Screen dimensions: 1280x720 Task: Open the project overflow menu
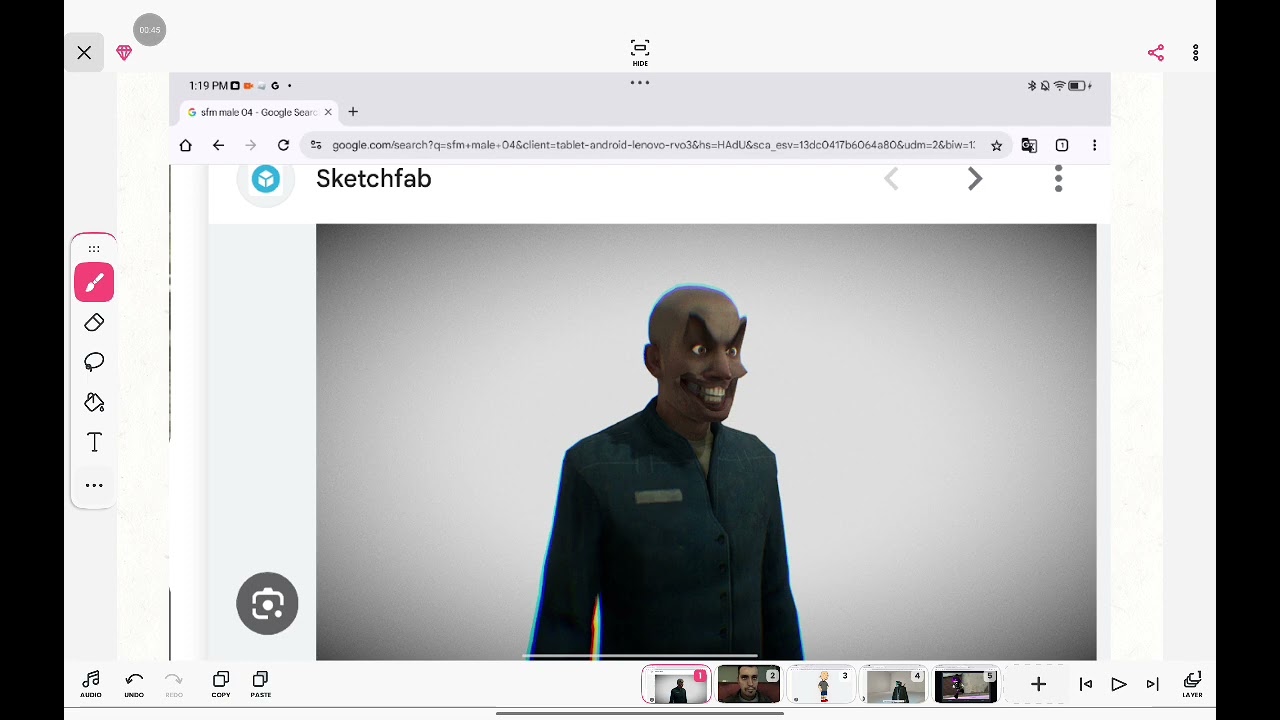point(1196,52)
